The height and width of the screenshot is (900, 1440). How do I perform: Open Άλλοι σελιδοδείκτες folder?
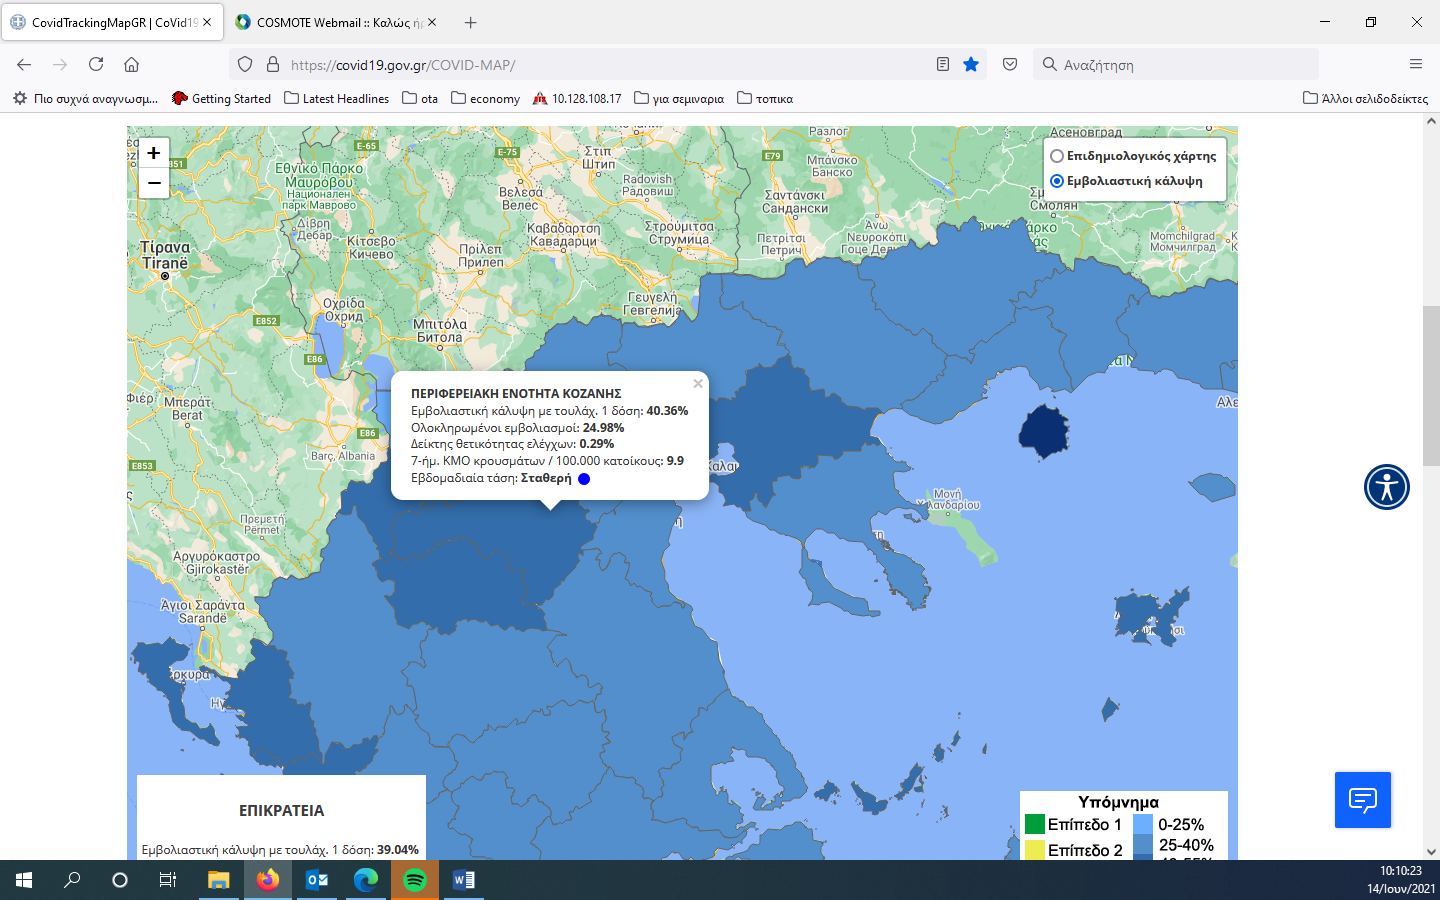tap(1365, 98)
